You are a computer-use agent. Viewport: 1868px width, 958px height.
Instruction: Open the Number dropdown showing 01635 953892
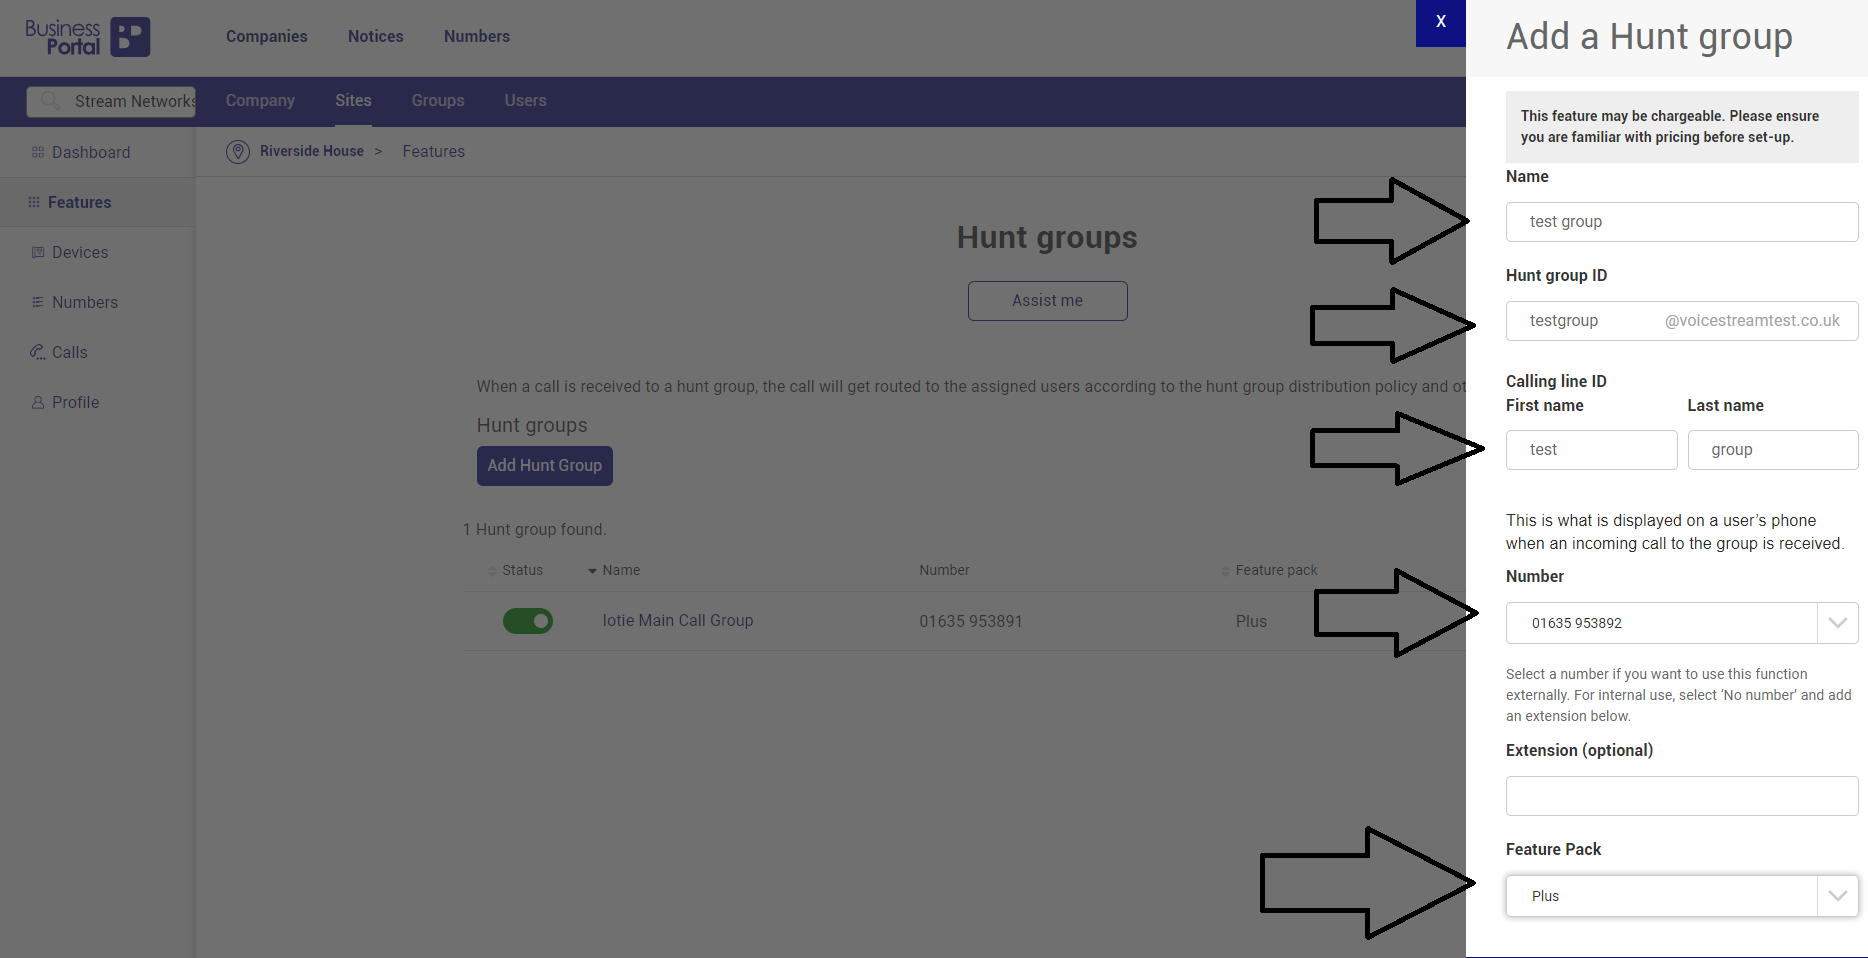1837,623
